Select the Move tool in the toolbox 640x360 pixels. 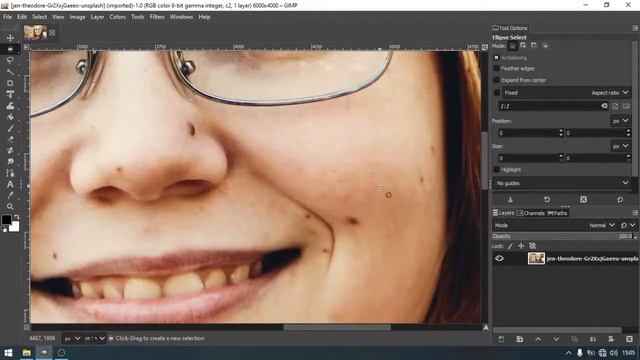(10, 38)
